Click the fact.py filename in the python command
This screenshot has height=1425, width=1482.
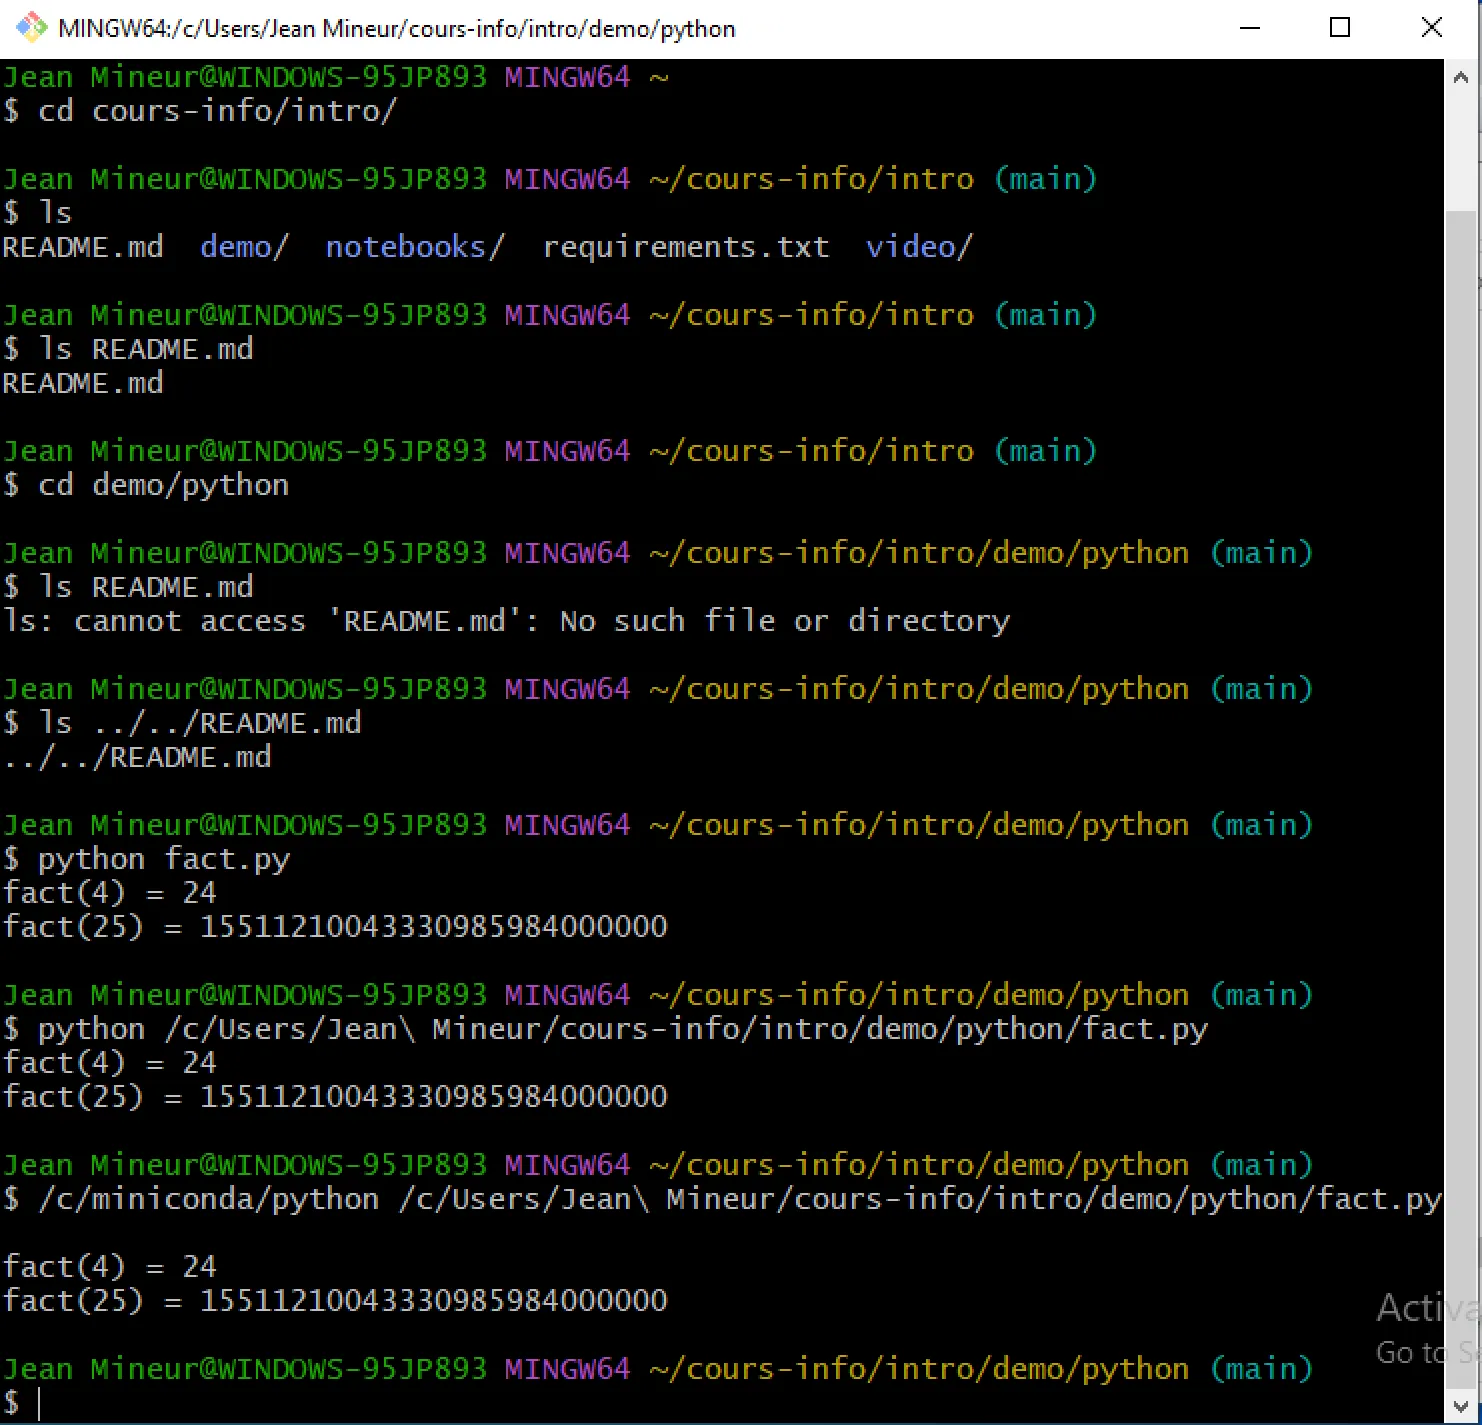click(x=226, y=858)
